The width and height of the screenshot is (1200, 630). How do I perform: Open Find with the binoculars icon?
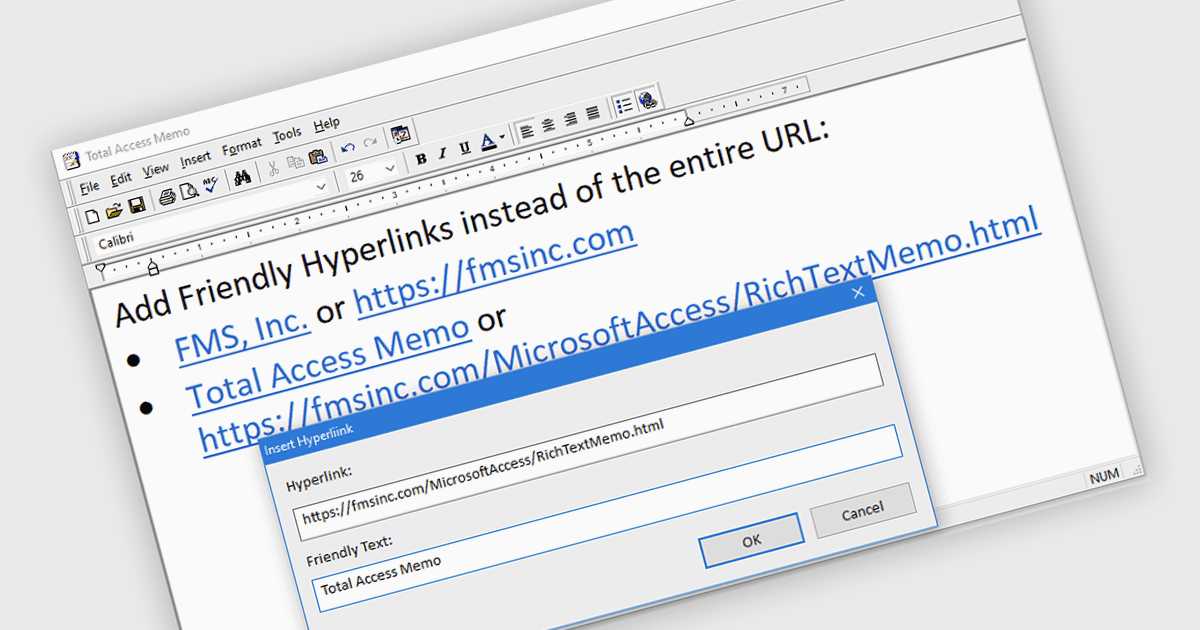(243, 177)
